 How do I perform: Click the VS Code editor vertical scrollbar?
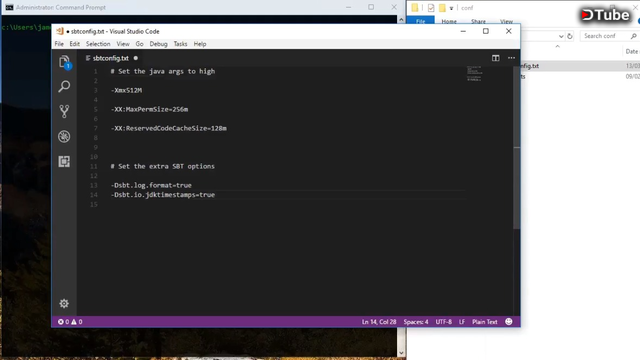coord(516,147)
